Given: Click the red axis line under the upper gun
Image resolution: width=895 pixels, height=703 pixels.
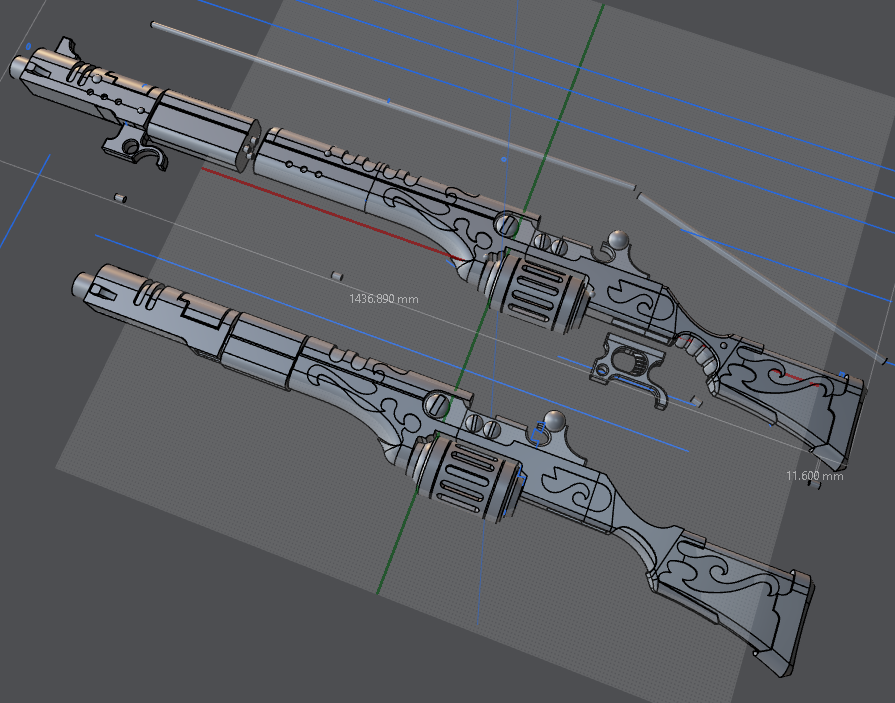Looking at the screenshot, I should (331, 214).
